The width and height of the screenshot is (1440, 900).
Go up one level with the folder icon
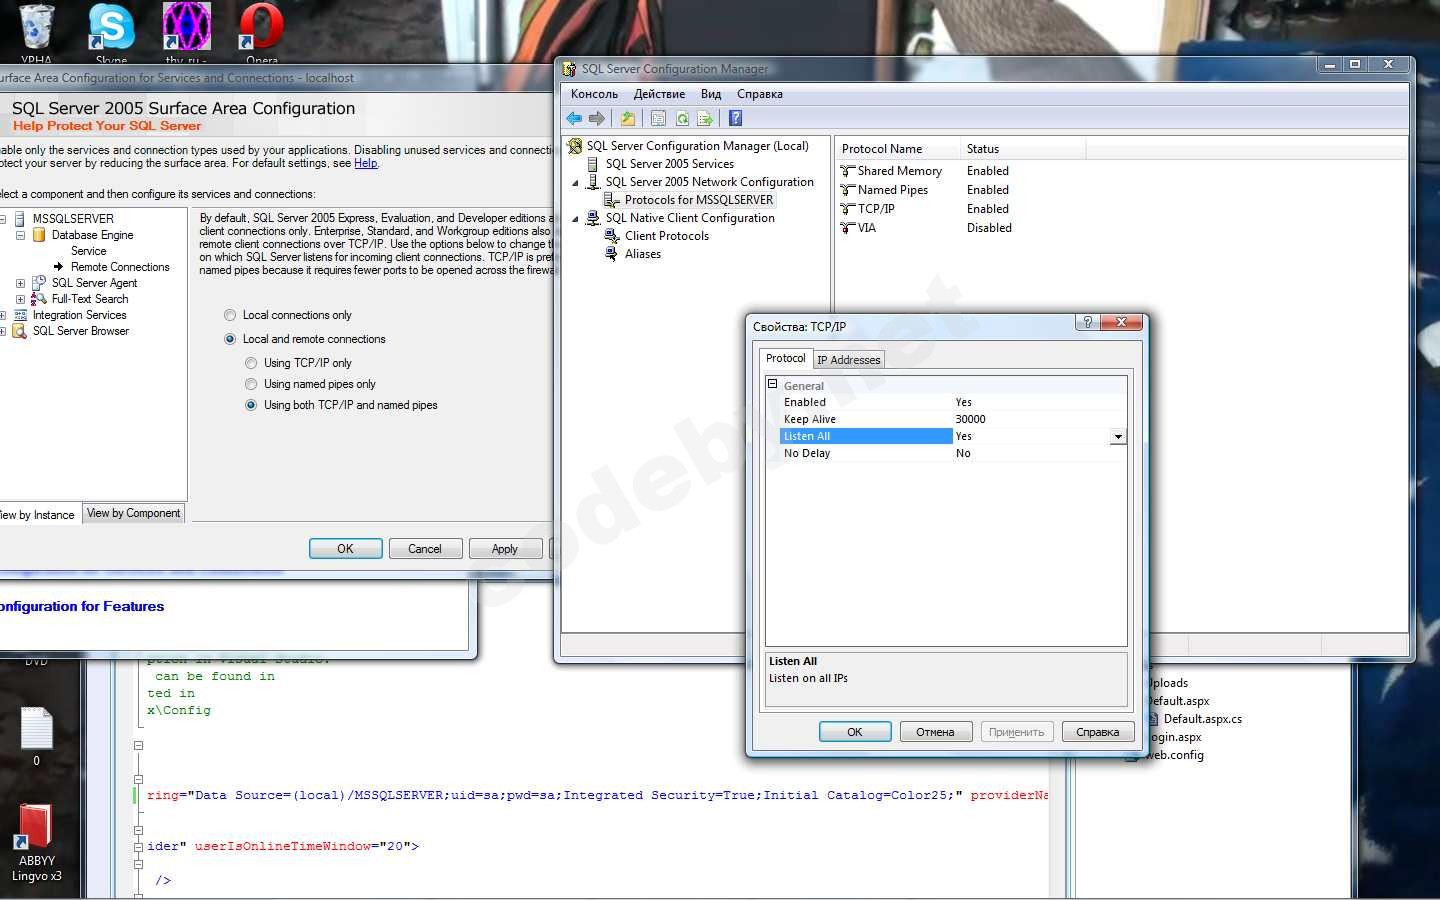pyautogui.click(x=628, y=118)
